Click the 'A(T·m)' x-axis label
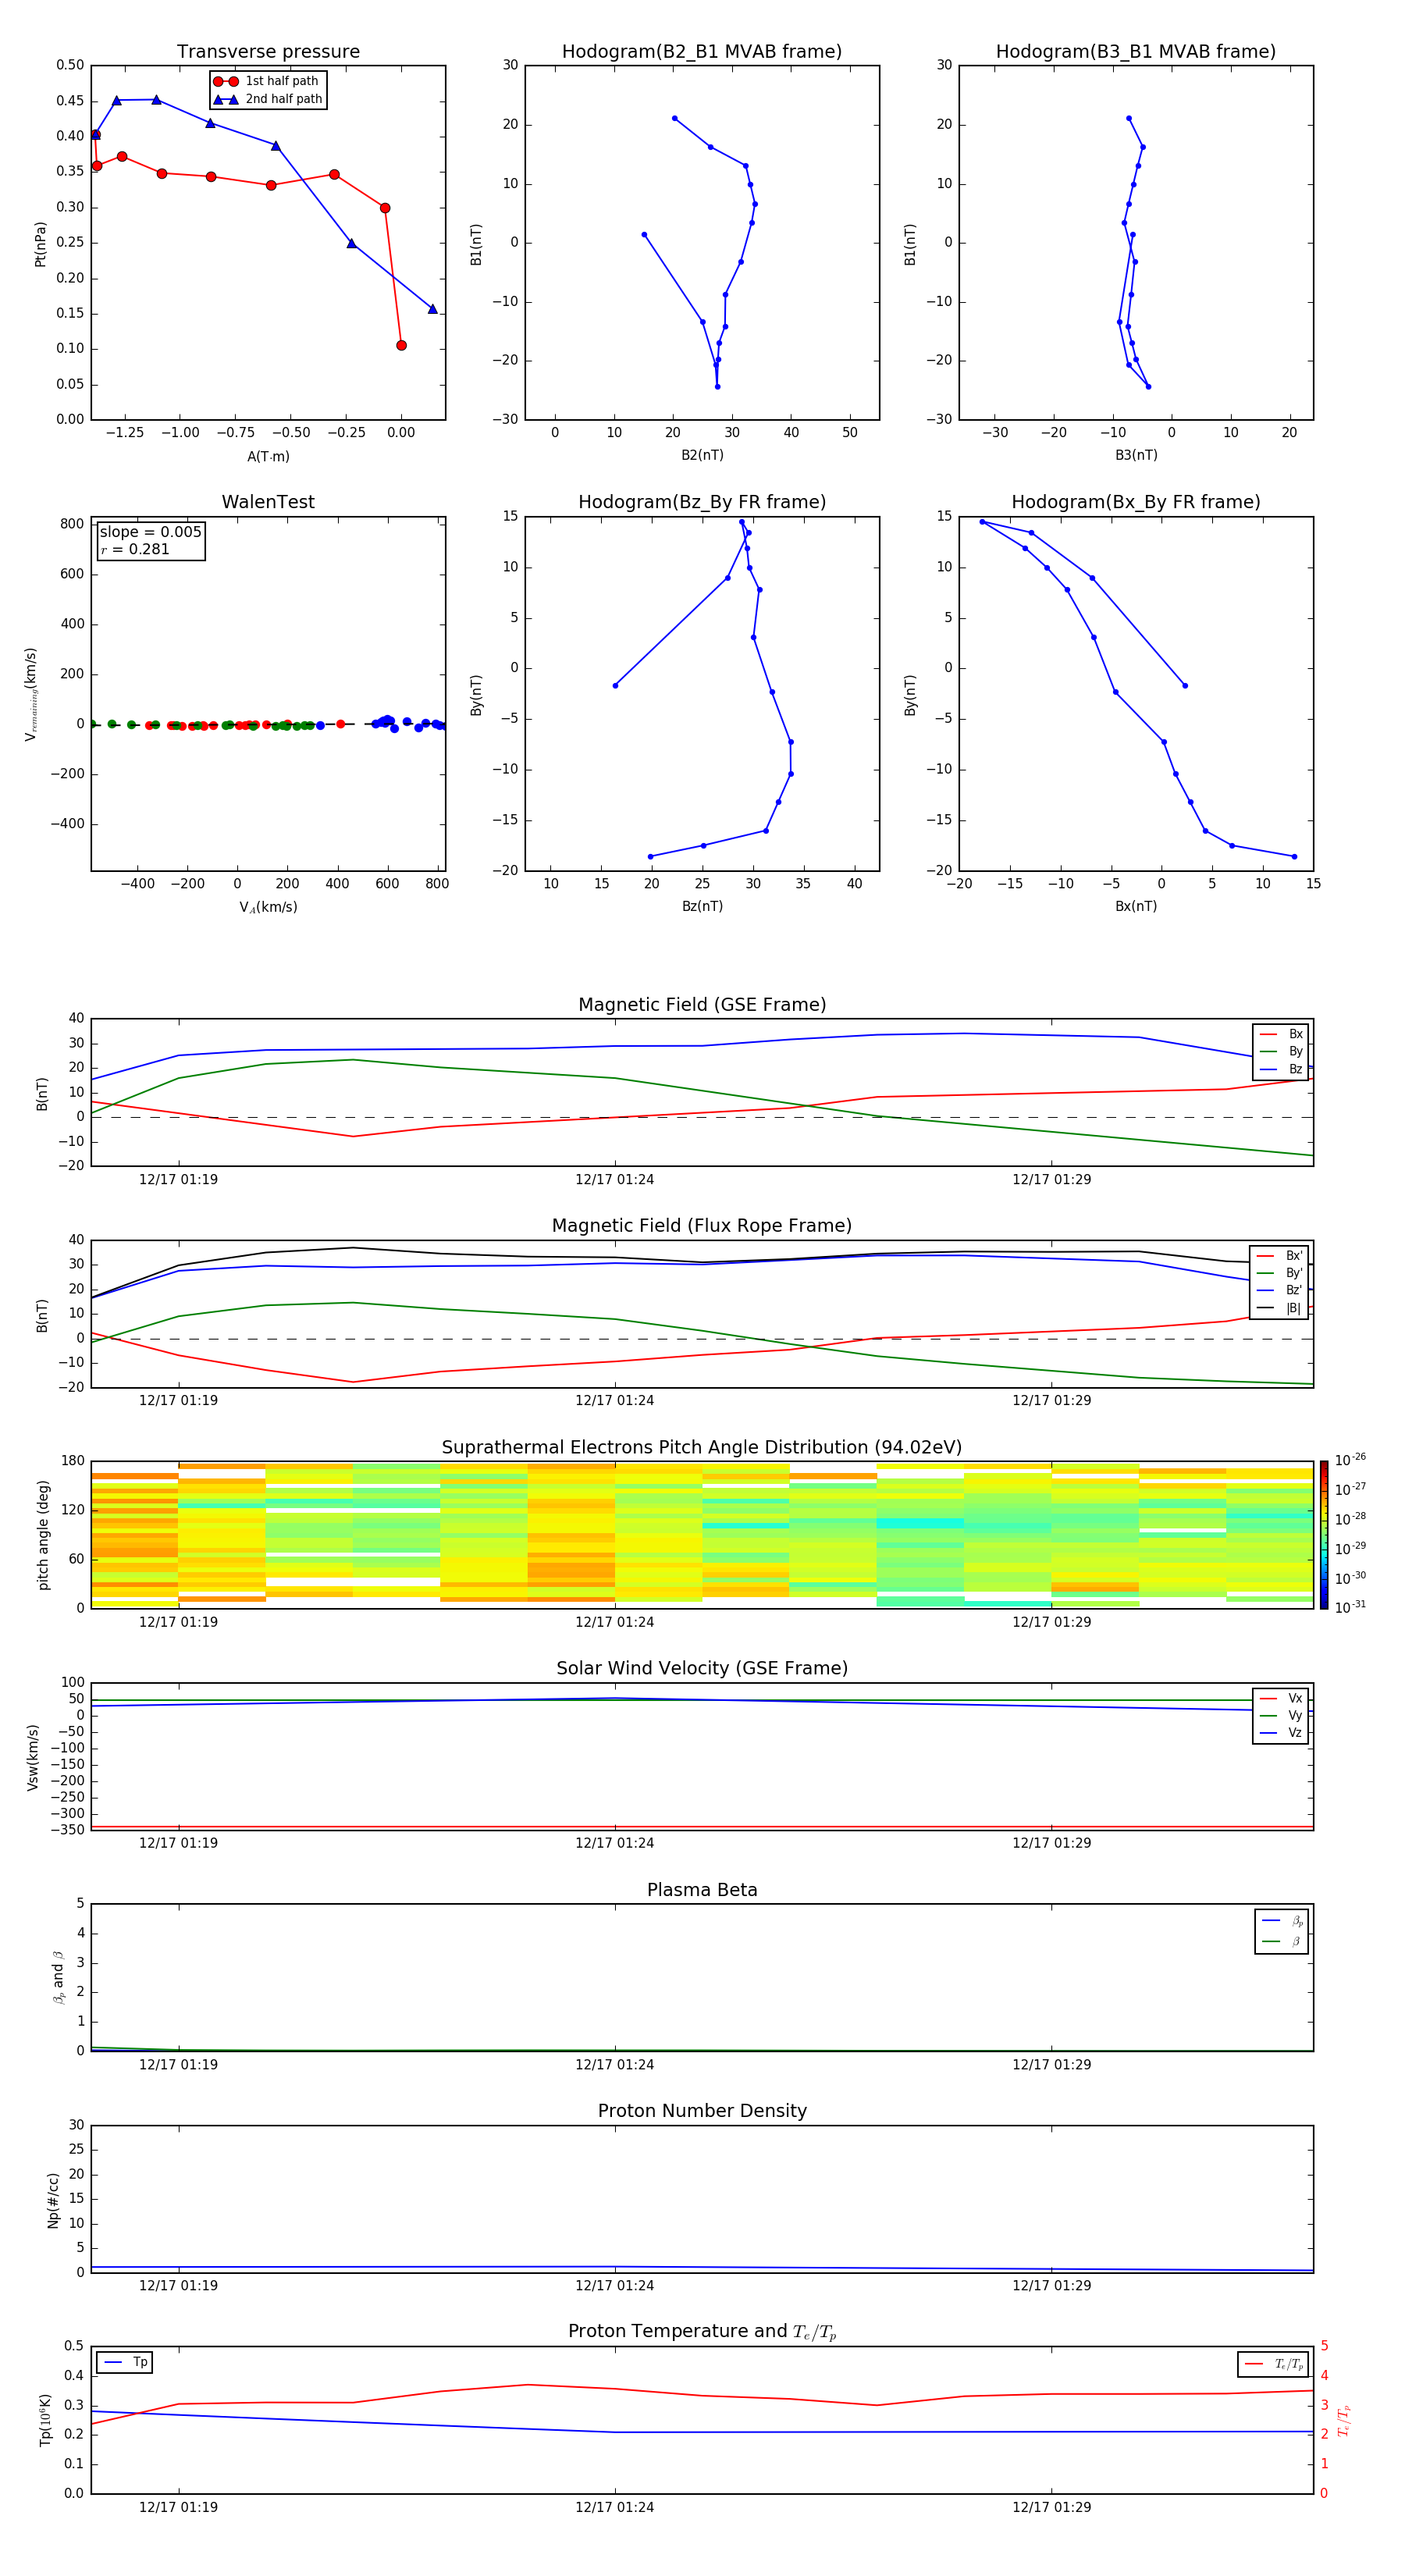Image resolution: width=1405 pixels, height=2576 pixels. tap(268, 457)
